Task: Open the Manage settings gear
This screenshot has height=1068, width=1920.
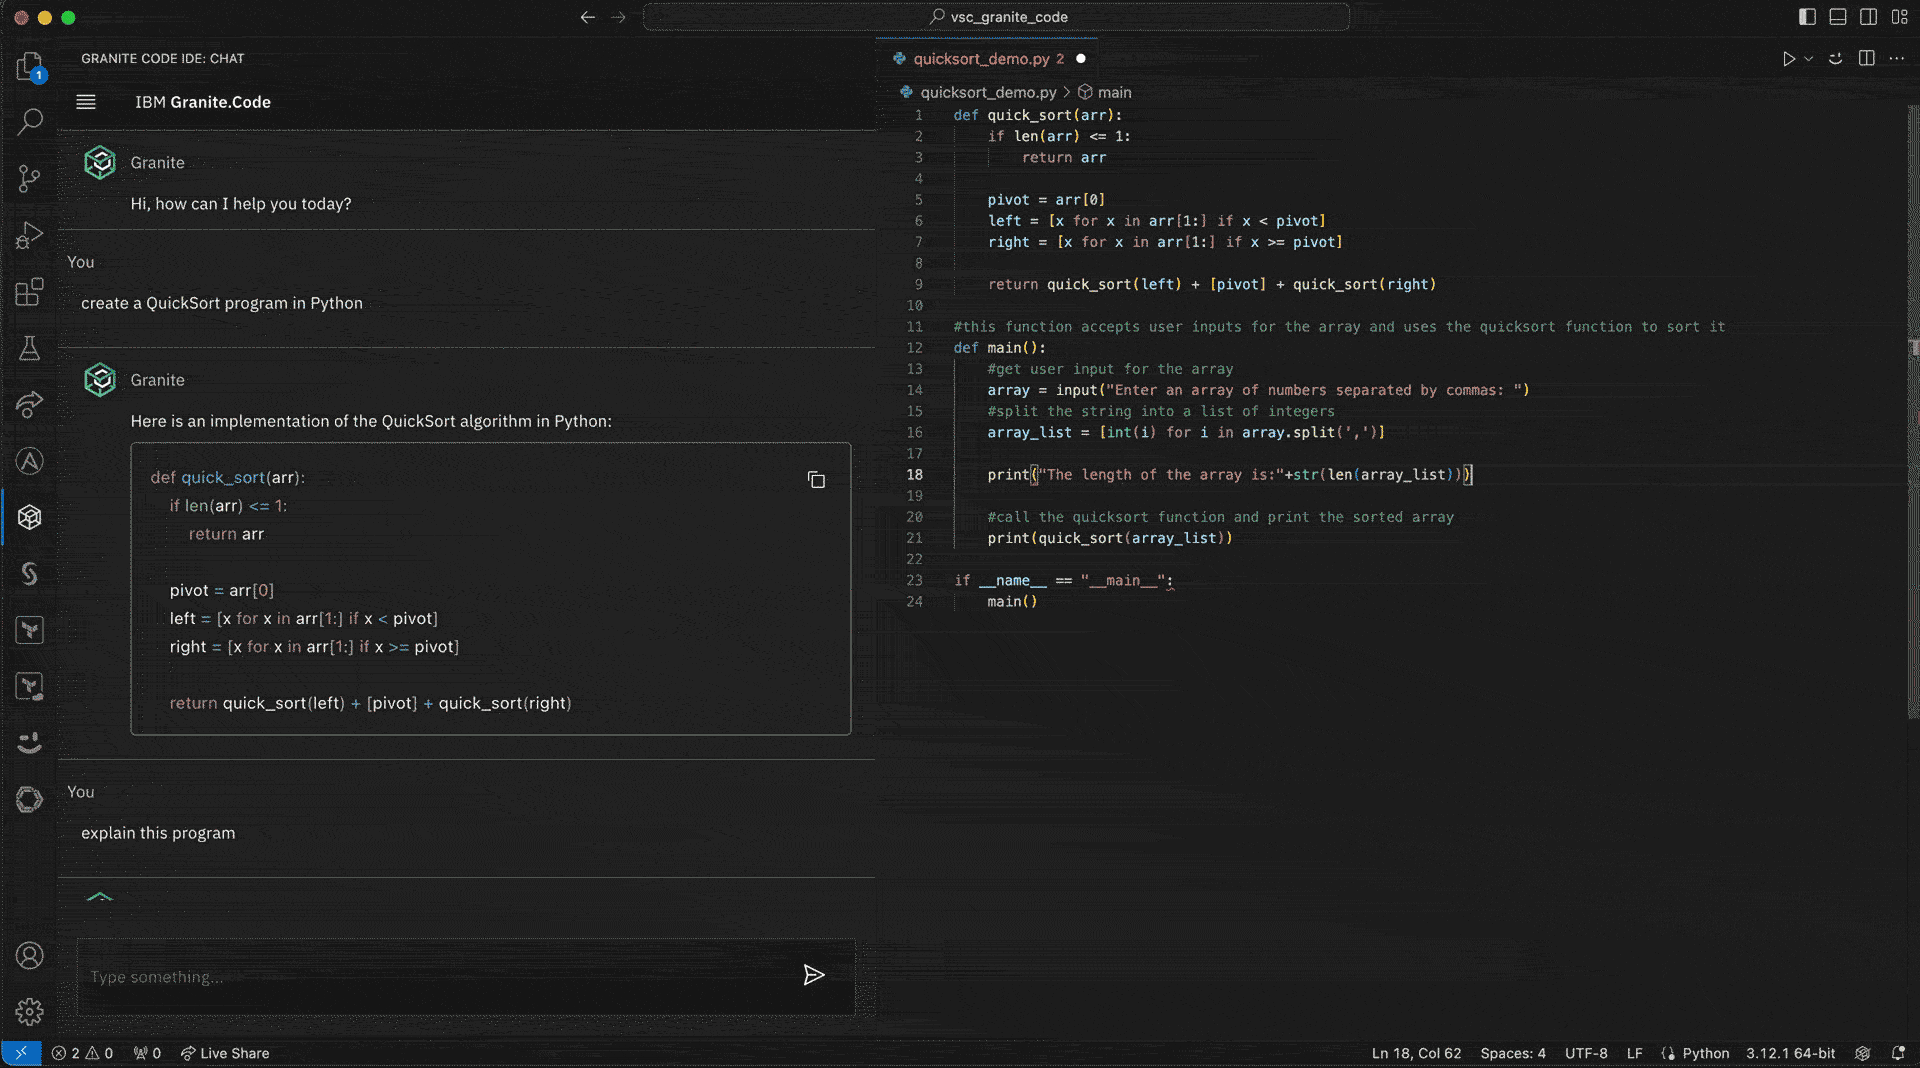Action: (x=29, y=1012)
